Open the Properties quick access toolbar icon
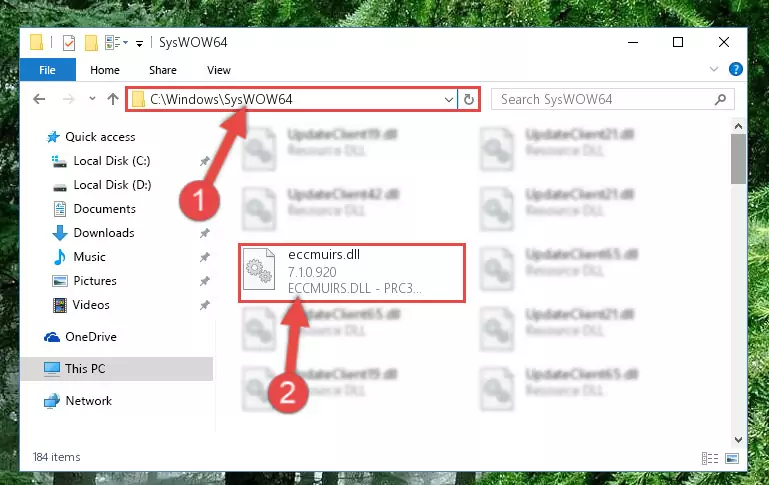 (x=69, y=43)
